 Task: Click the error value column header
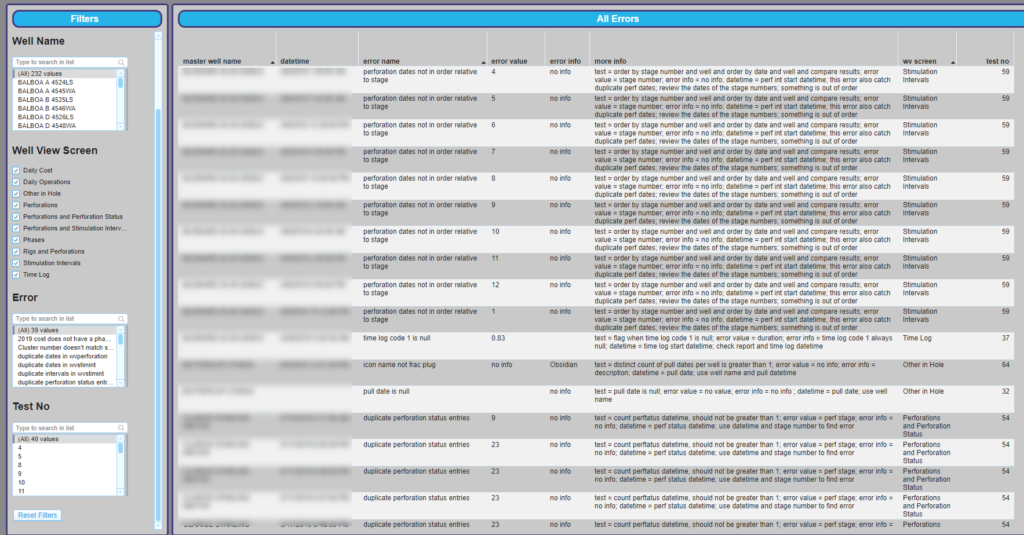509,61
